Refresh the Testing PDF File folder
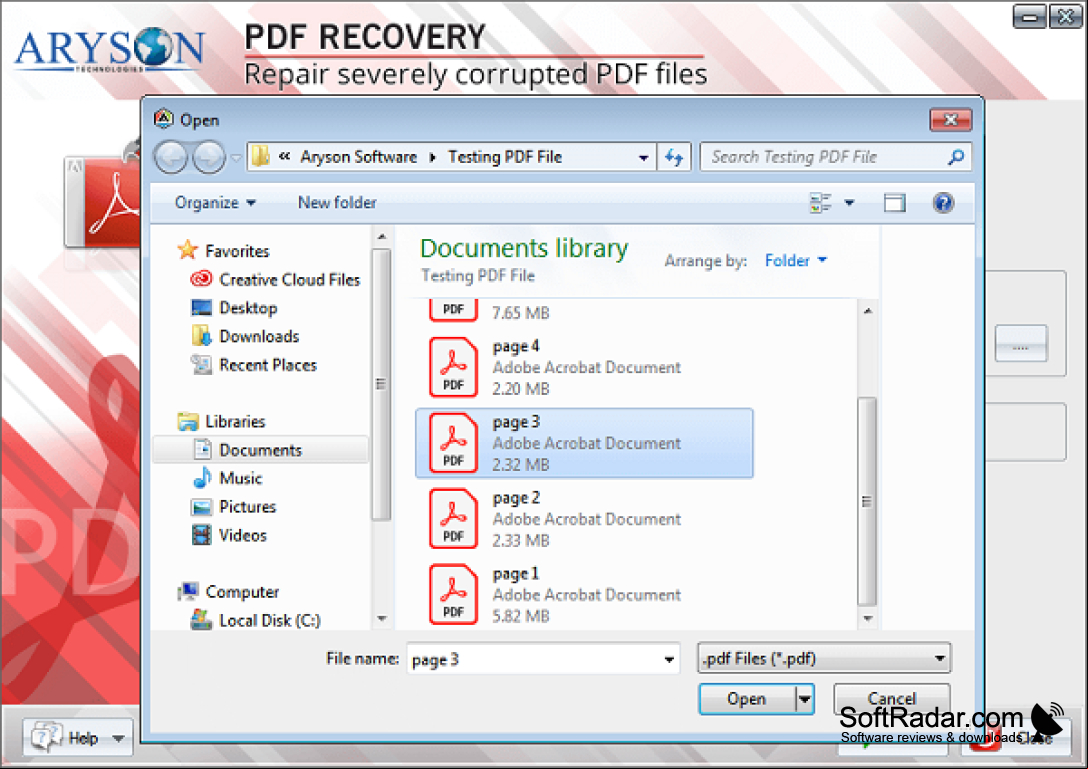Screen dimensions: 1088x769 pyautogui.click(x=674, y=158)
